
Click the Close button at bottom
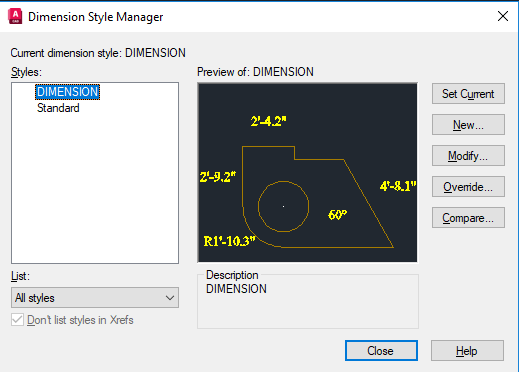click(381, 351)
